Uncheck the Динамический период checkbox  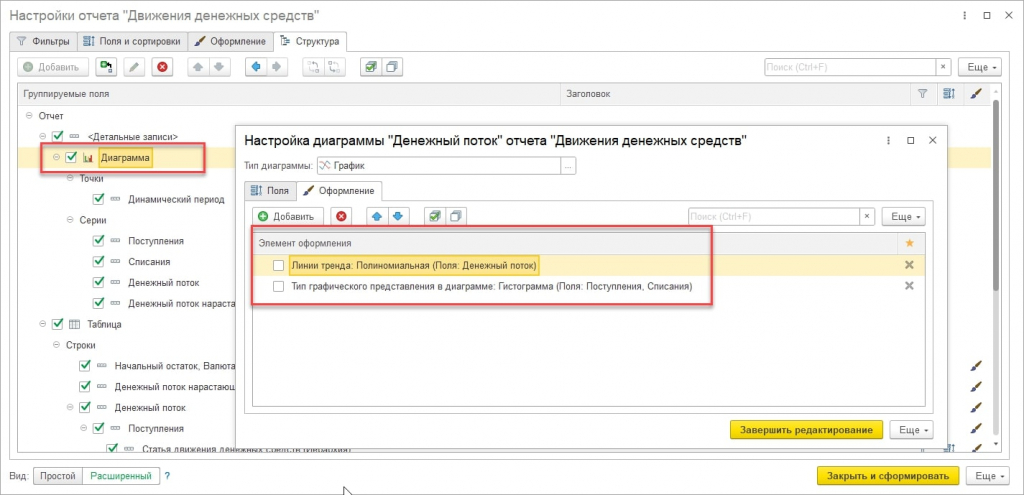pos(99,199)
